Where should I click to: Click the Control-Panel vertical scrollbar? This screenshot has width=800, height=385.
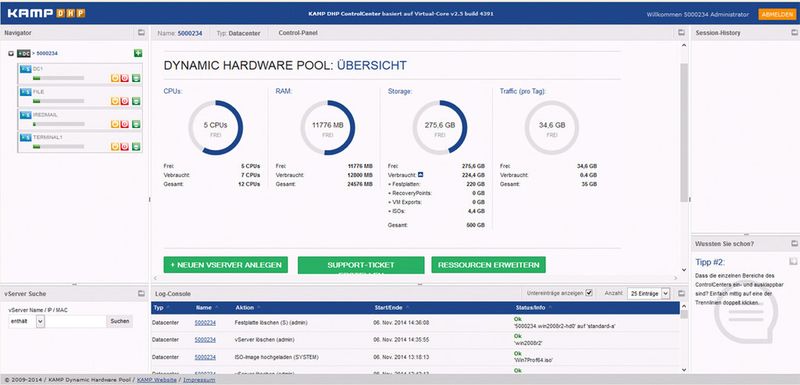684,133
